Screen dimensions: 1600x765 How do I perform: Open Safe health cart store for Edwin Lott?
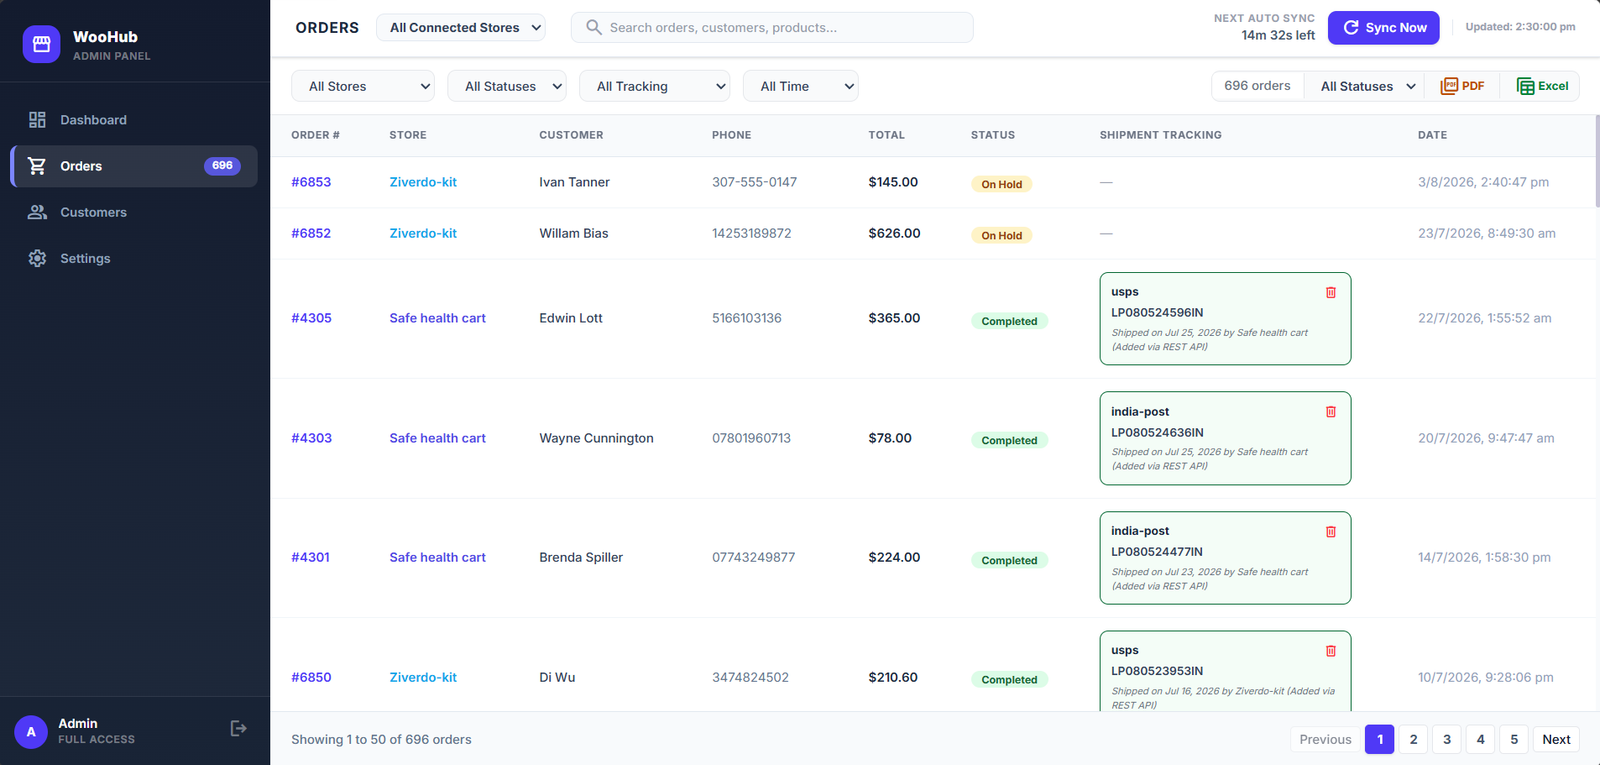click(437, 318)
